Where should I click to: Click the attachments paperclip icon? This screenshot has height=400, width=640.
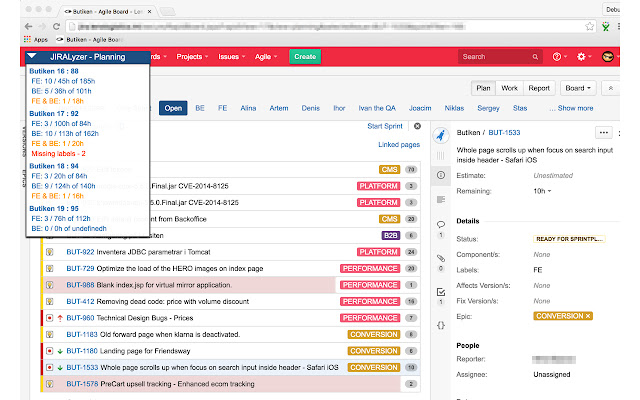(x=441, y=258)
